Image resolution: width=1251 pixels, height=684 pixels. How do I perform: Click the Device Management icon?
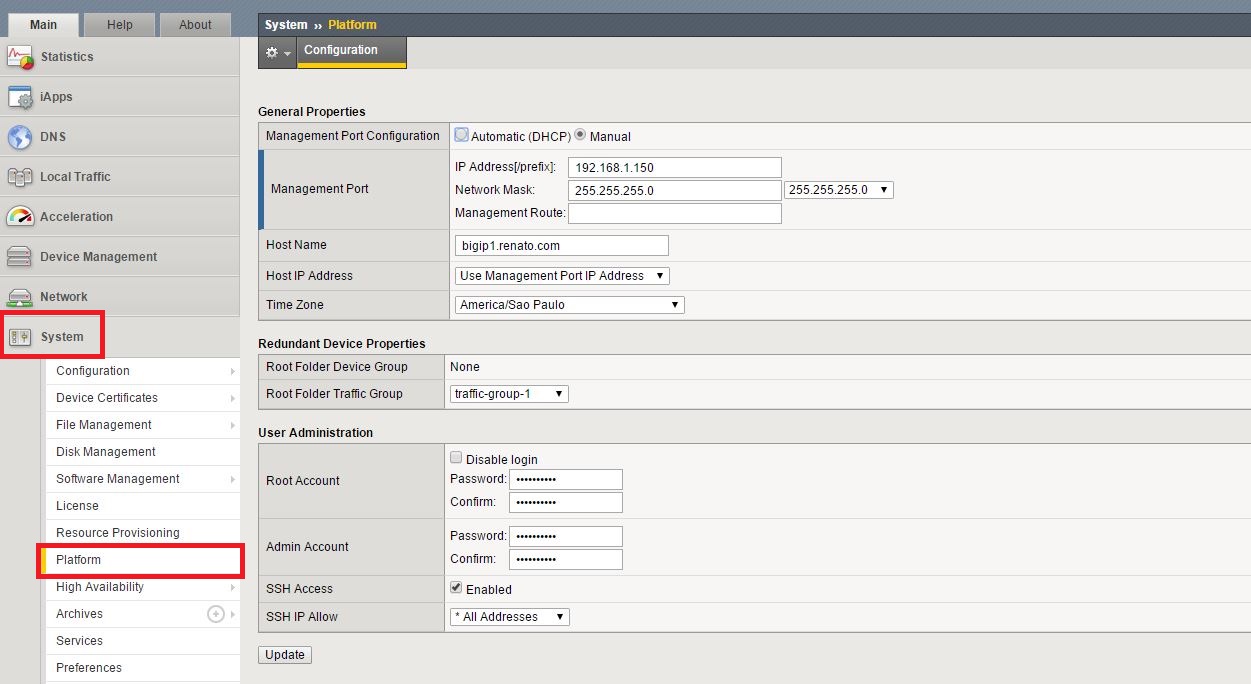point(20,257)
